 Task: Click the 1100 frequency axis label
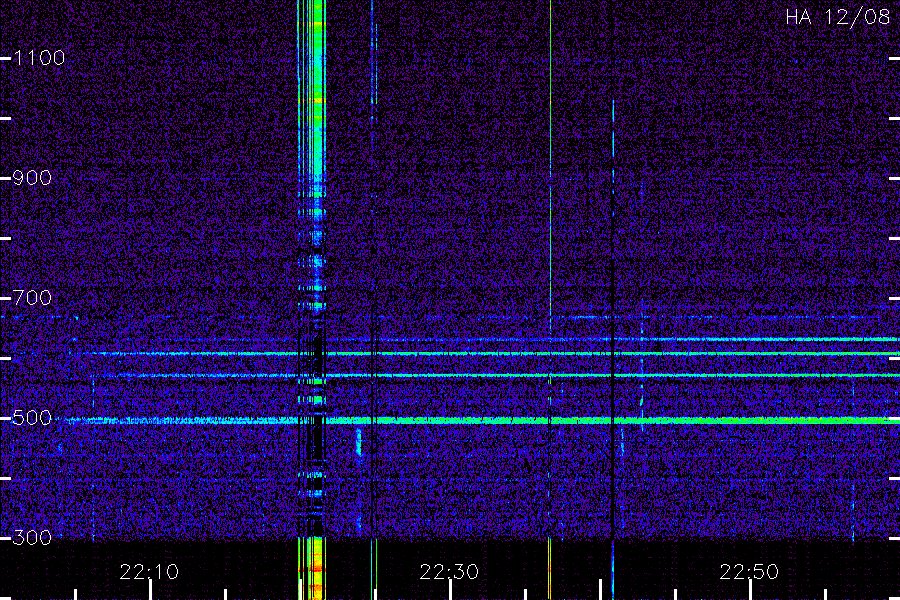[x=40, y=58]
